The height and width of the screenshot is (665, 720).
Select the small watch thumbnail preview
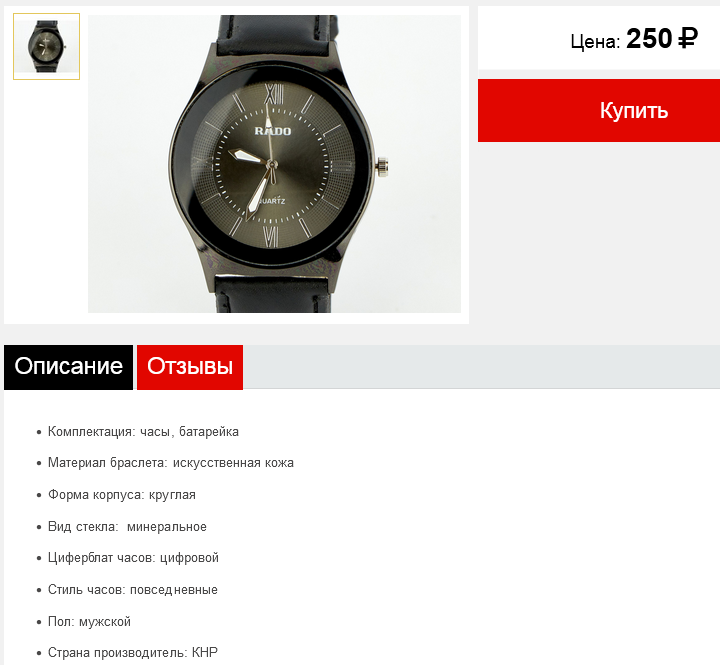coord(46,46)
